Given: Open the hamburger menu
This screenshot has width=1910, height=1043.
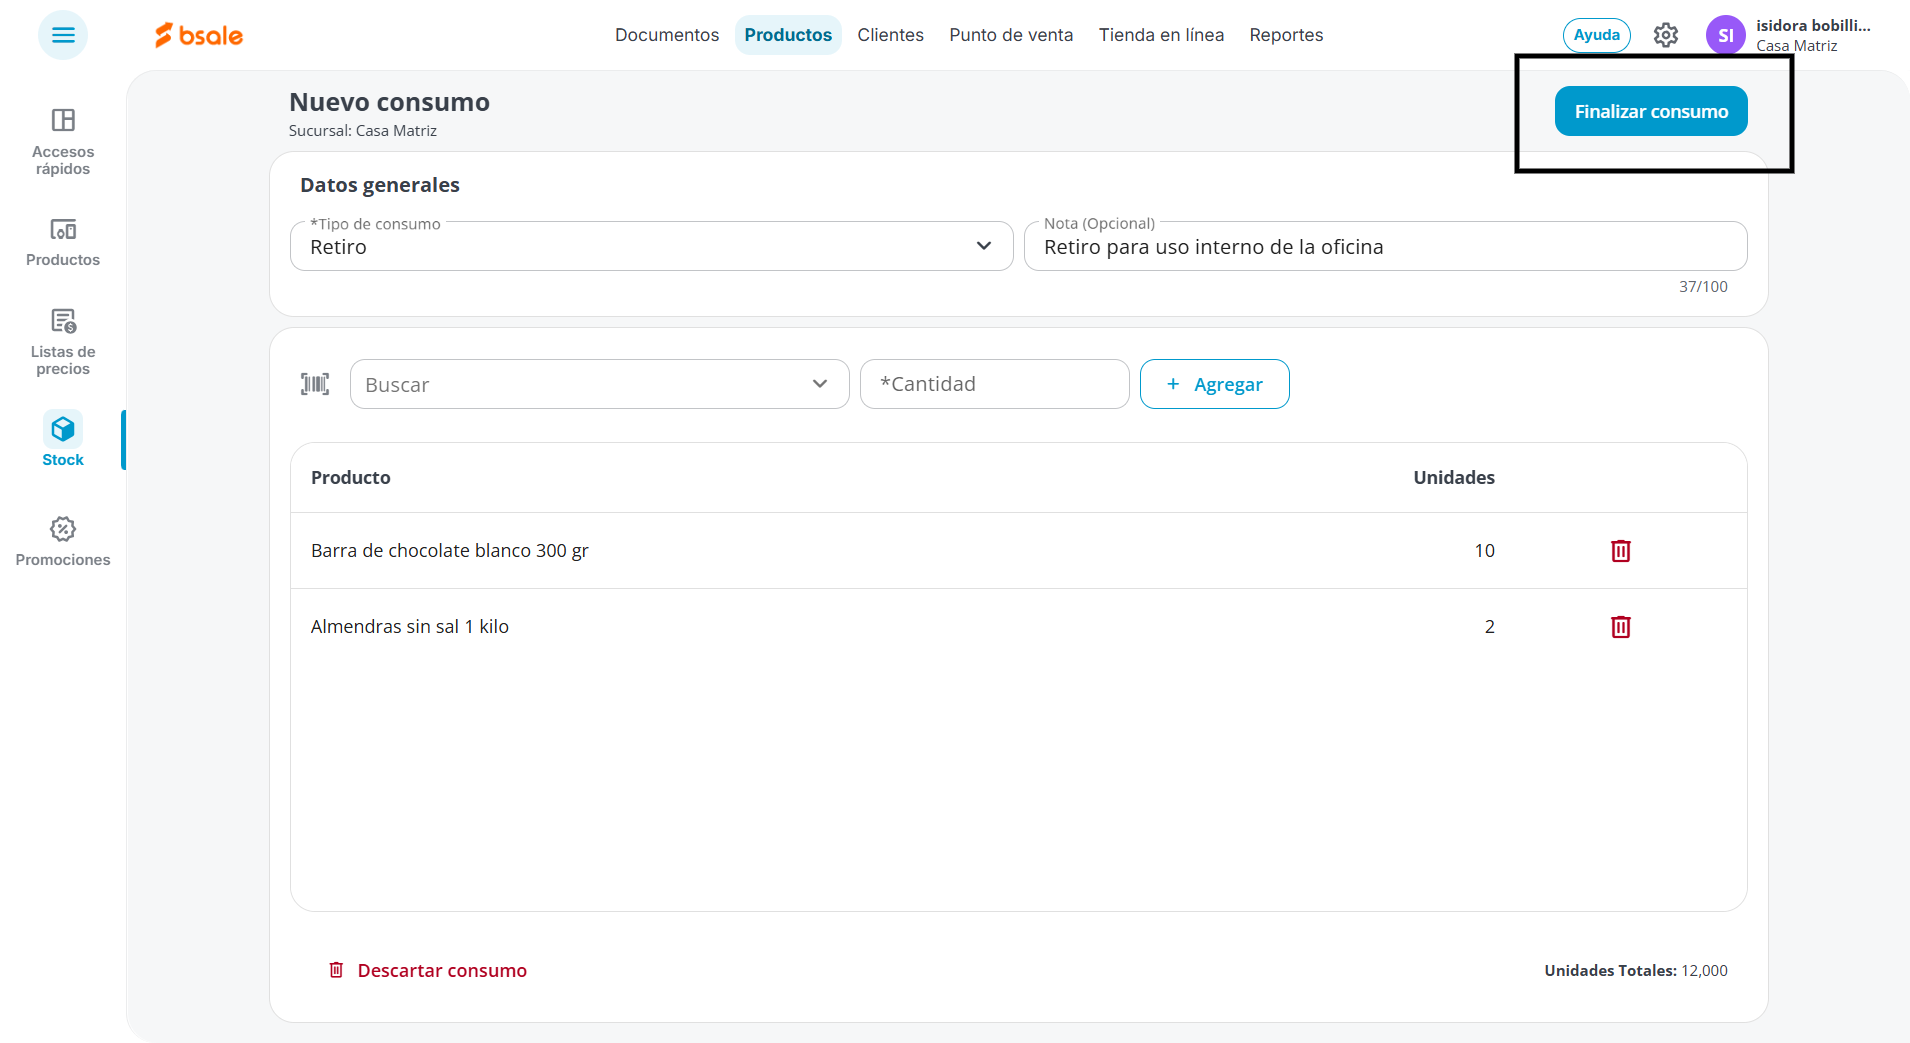Looking at the screenshot, I should coord(63,35).
